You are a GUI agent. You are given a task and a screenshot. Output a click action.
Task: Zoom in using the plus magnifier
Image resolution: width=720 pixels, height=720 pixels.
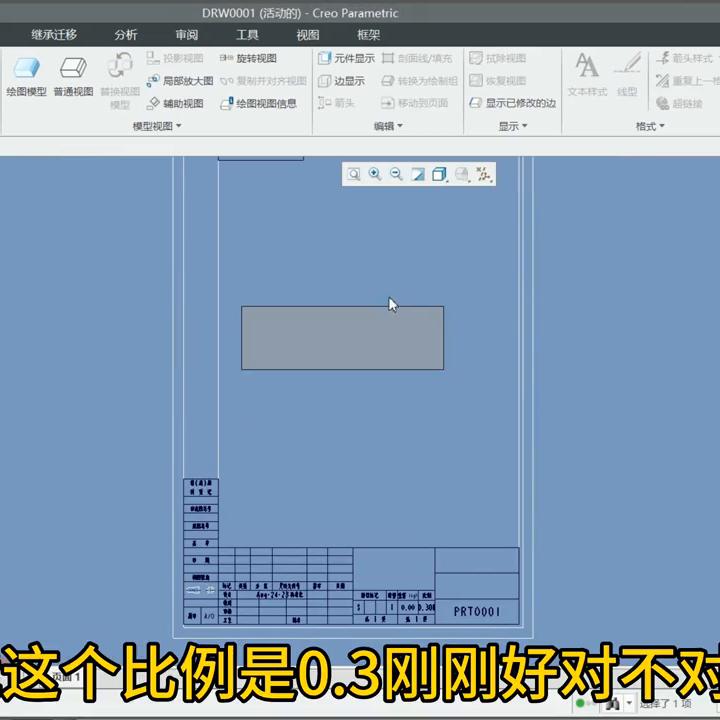375,174
